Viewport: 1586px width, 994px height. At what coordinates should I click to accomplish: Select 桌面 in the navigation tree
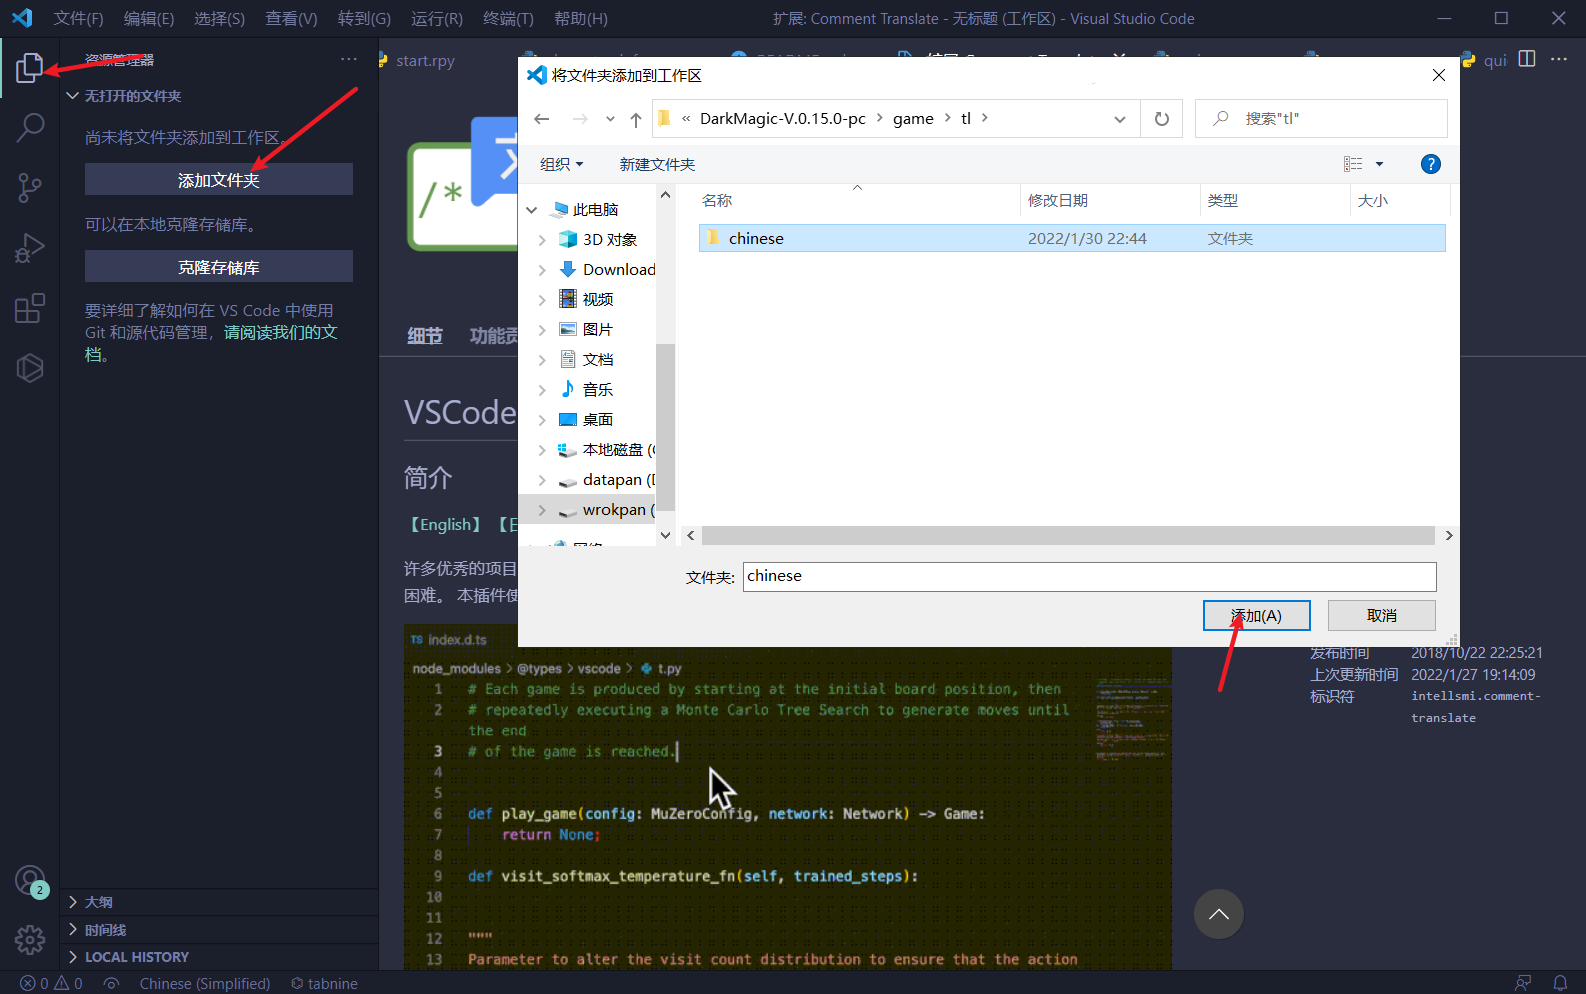click(598, 420)
